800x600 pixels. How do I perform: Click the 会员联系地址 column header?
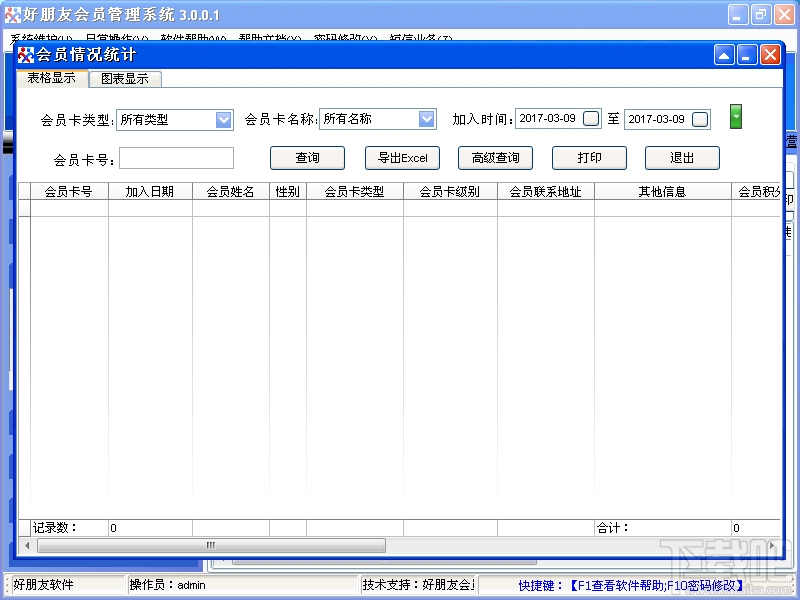tap(545, 192)
